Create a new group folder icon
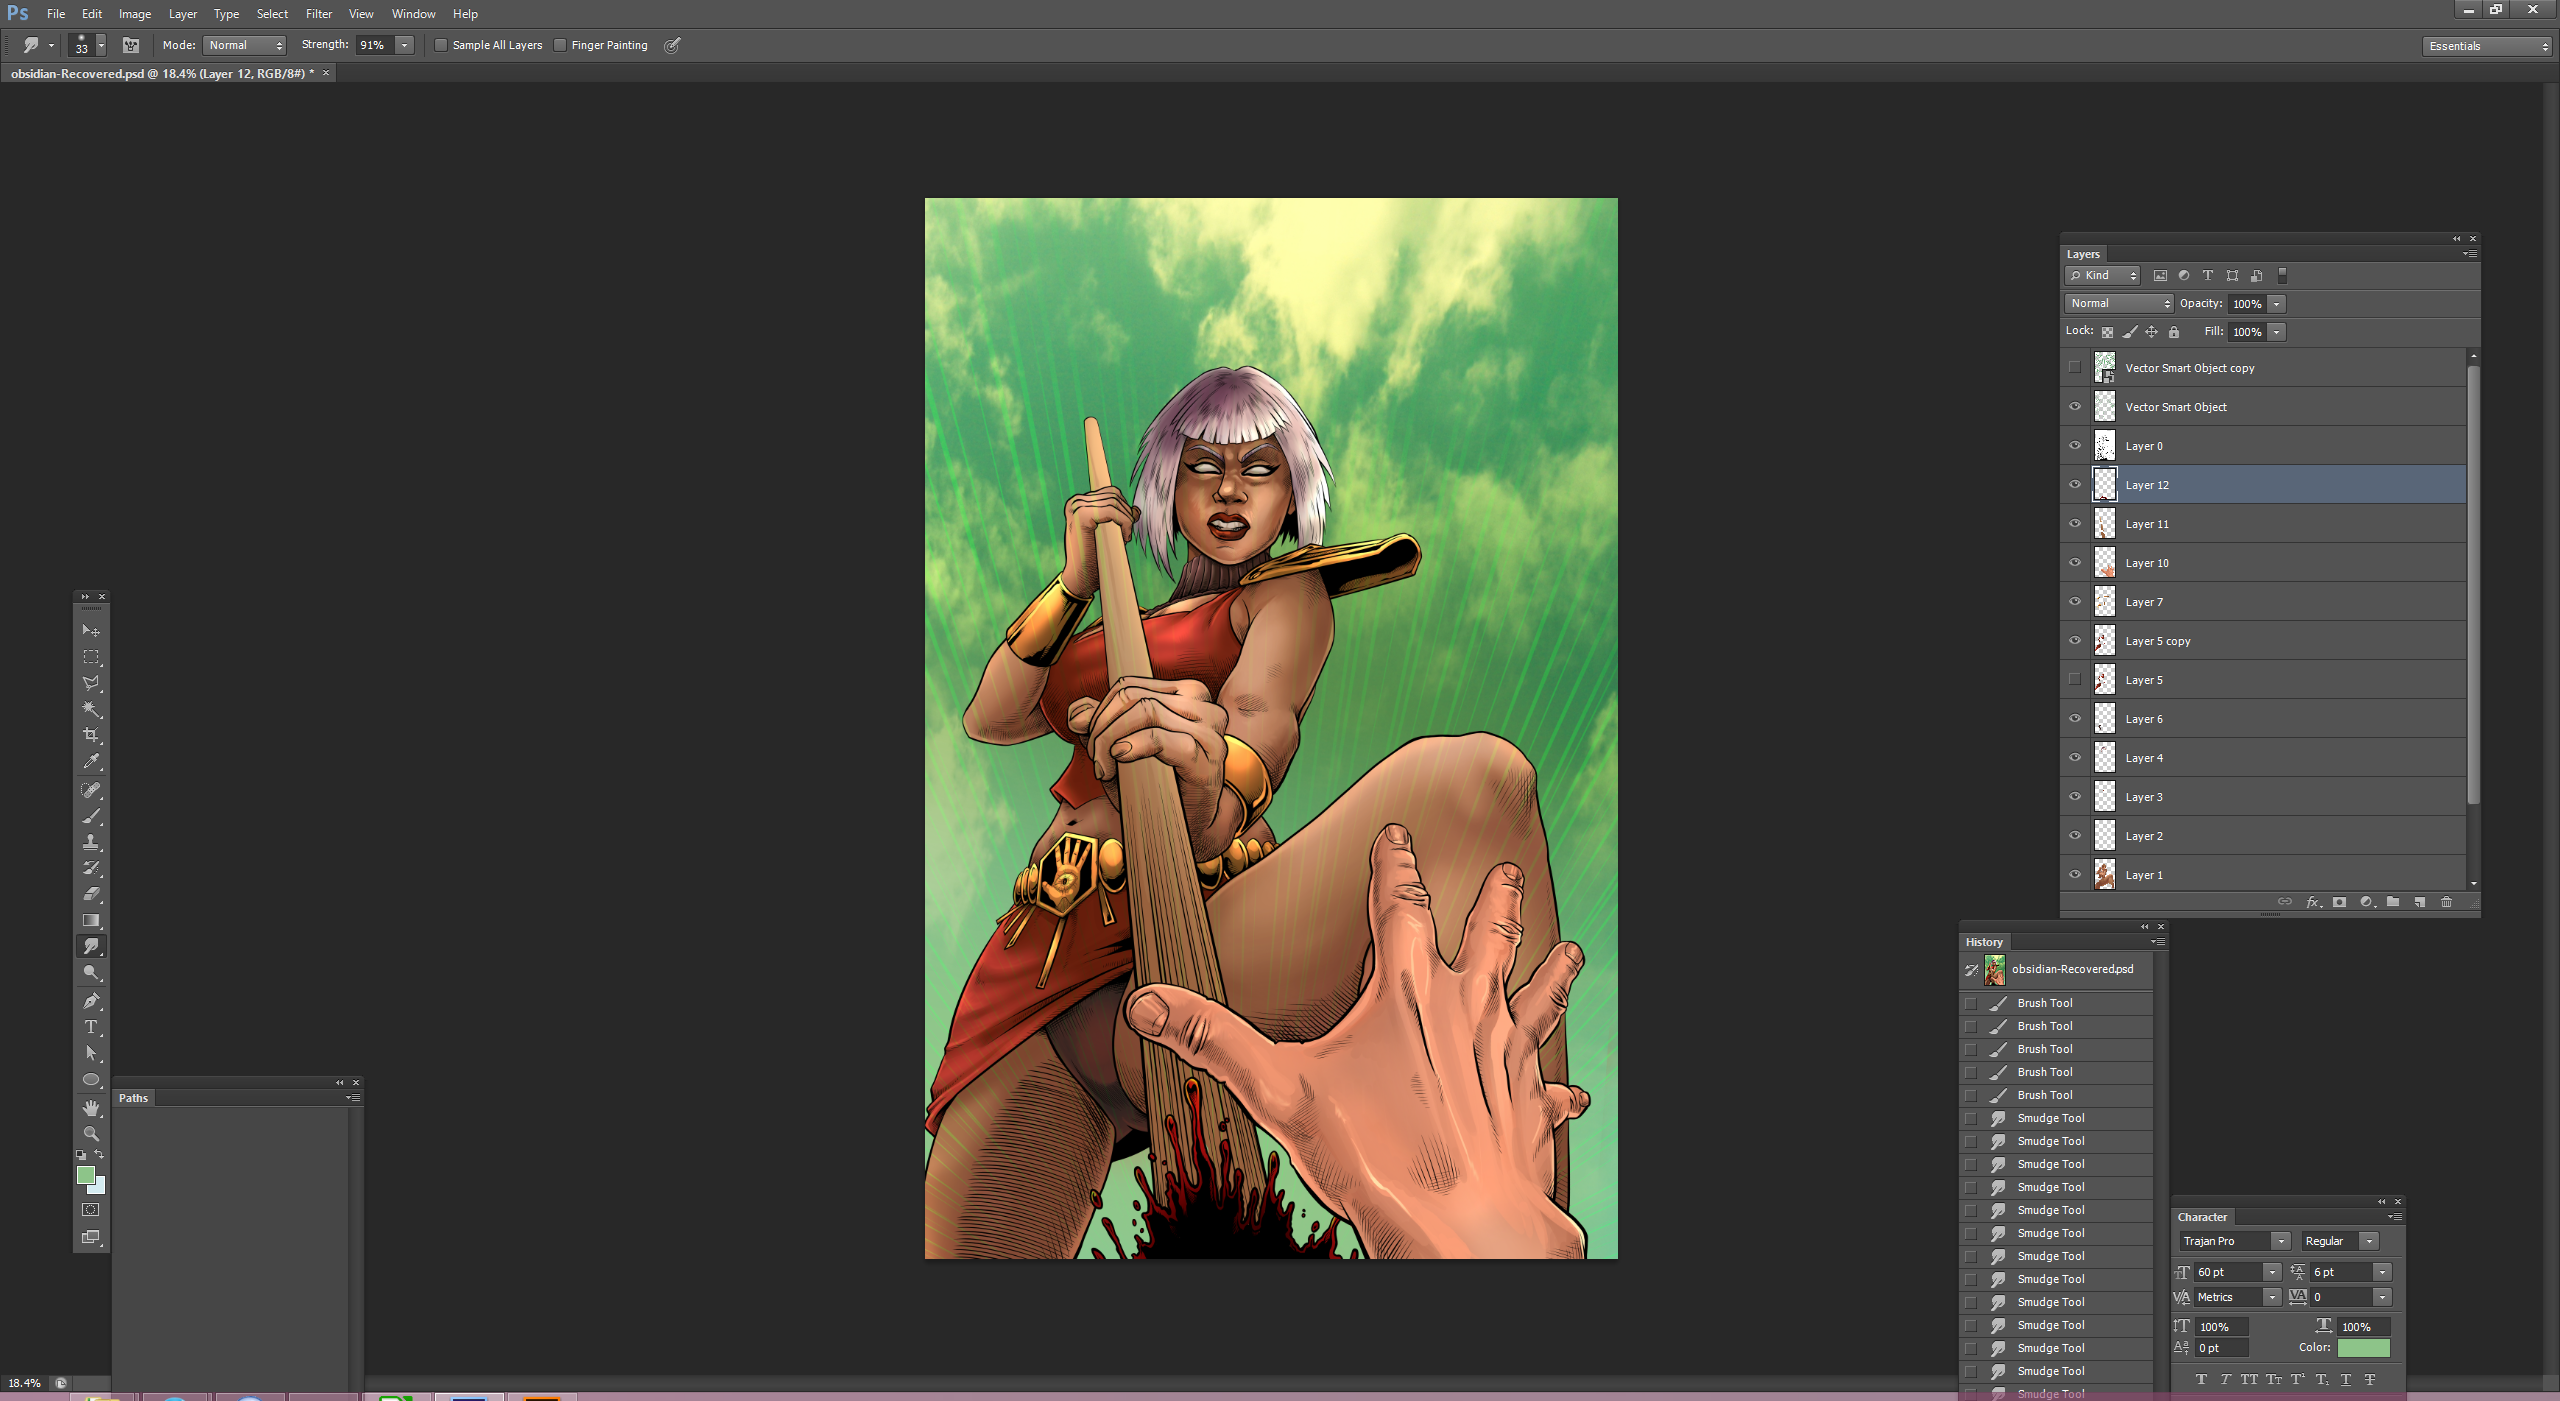This screenshot has width=2560, height=1401. (2393, 902)
